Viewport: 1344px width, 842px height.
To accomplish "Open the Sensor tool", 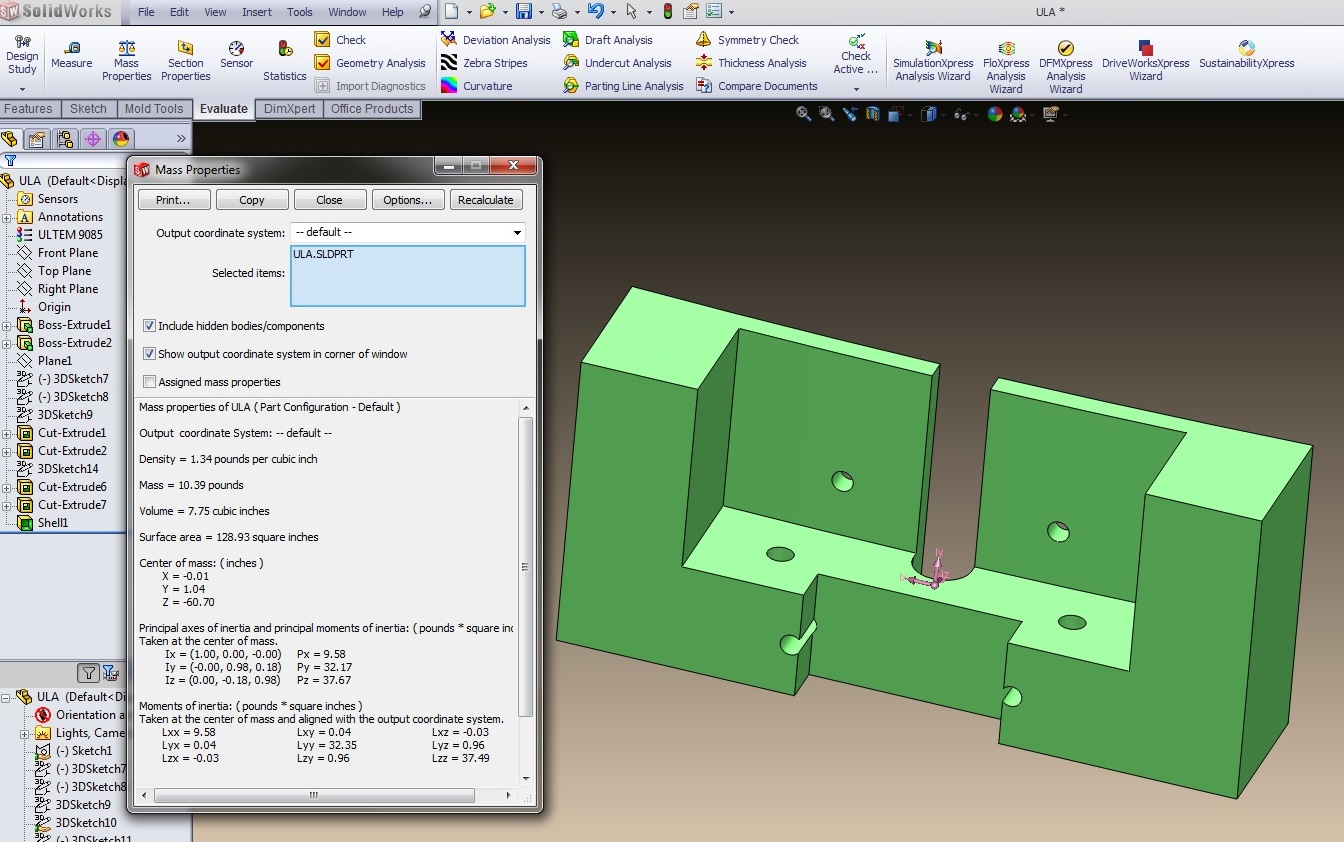I will click(x=236, y=56).
